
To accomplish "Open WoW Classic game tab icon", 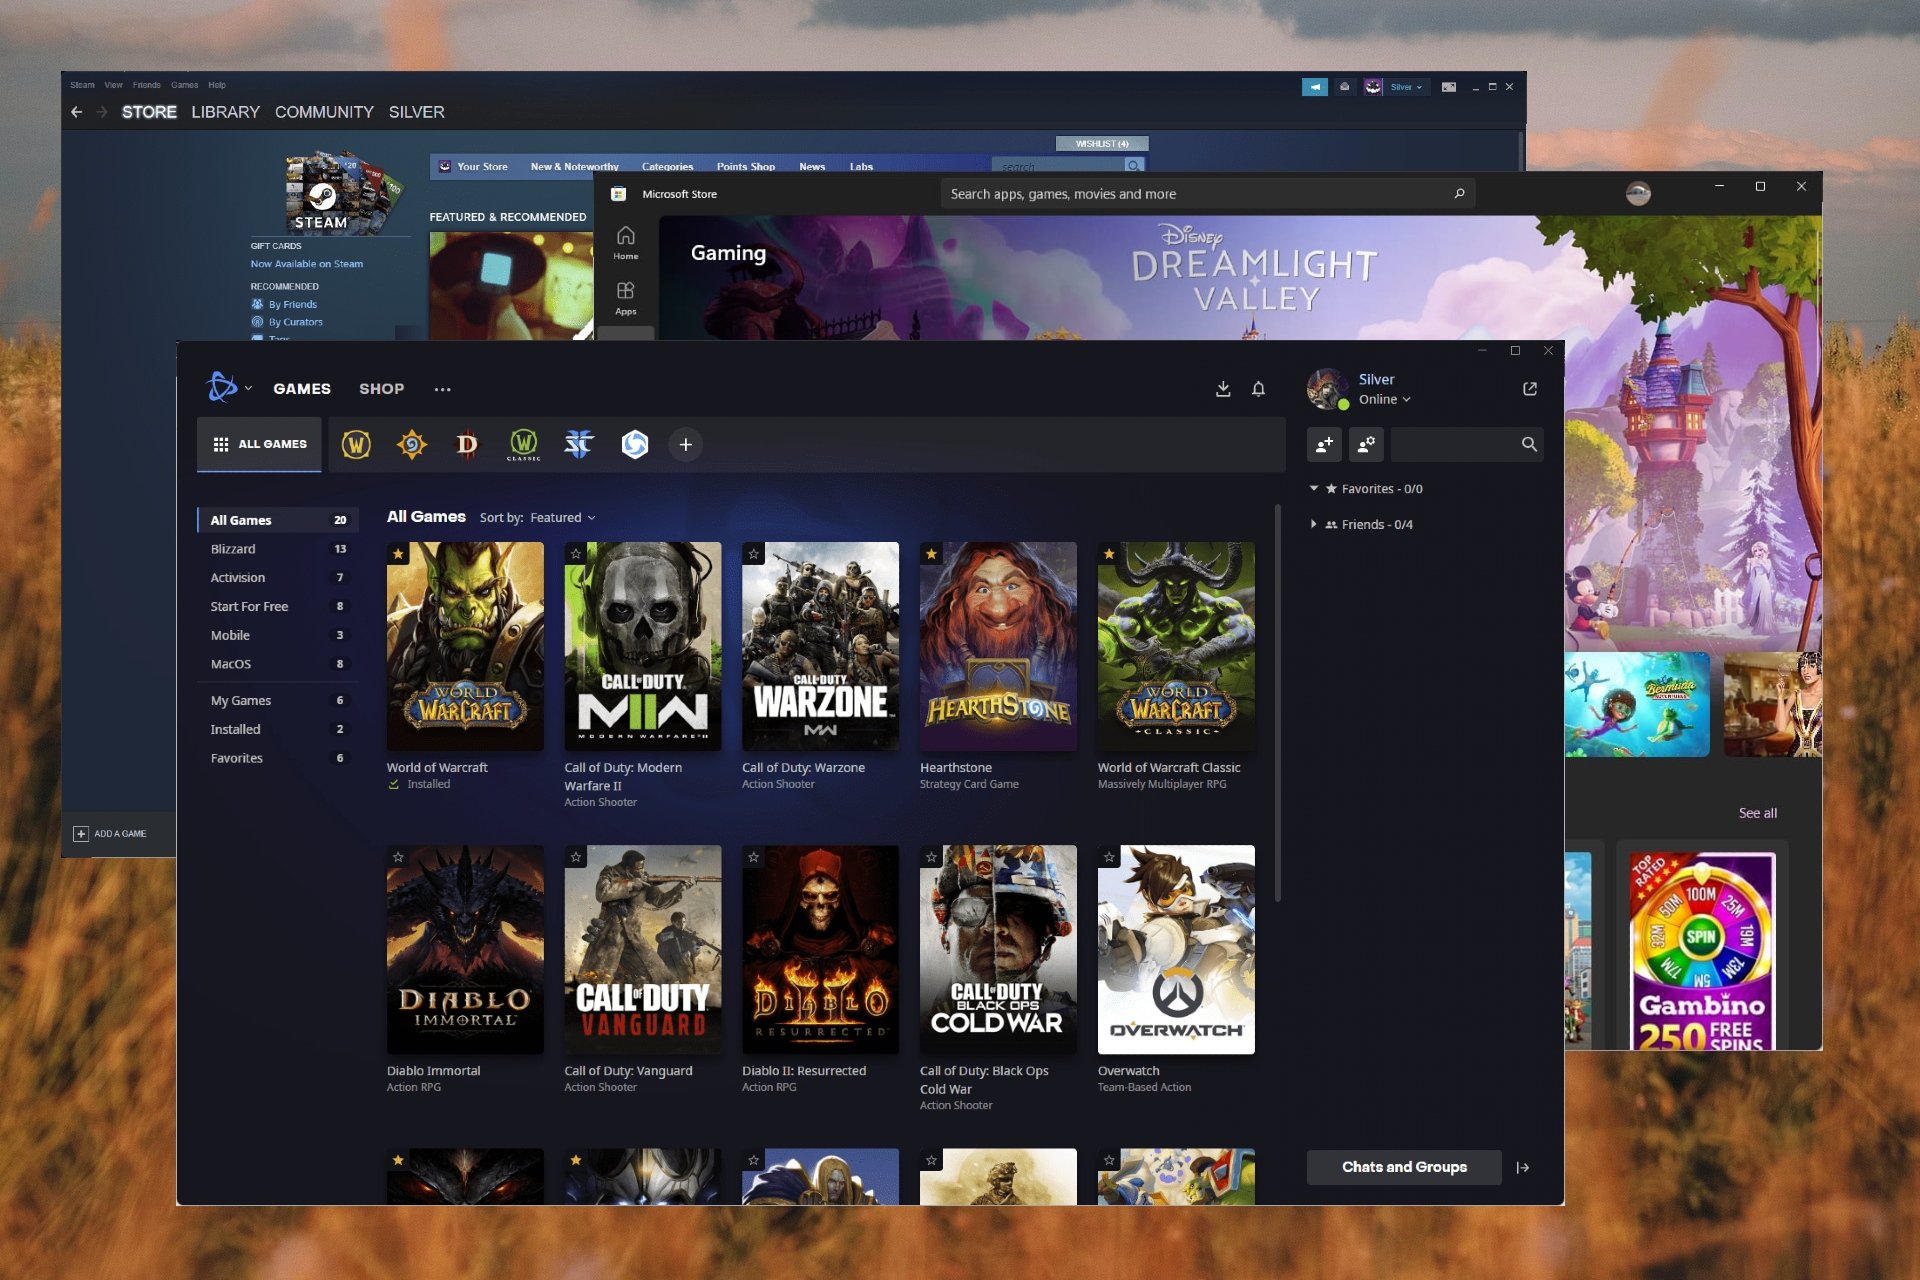I will tap(523, 444).
